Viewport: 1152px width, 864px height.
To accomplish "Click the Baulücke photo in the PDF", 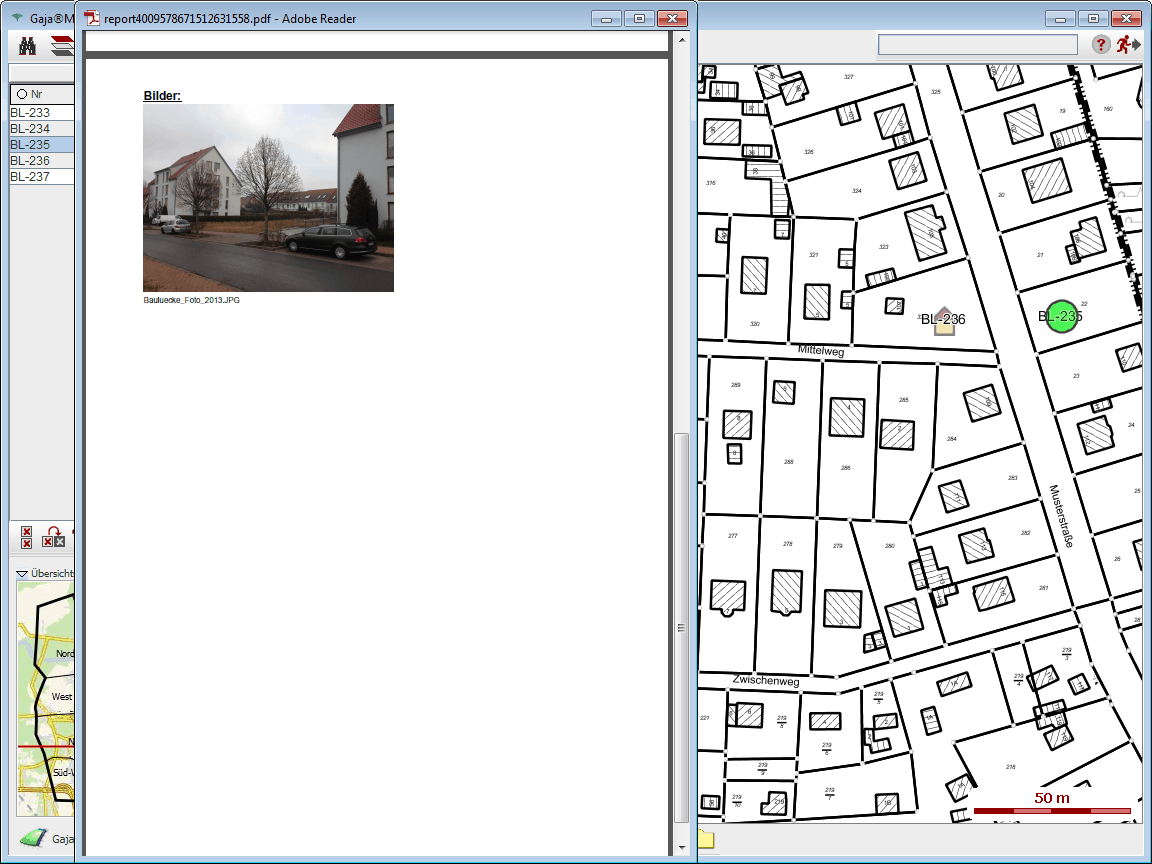I will 268,197.
